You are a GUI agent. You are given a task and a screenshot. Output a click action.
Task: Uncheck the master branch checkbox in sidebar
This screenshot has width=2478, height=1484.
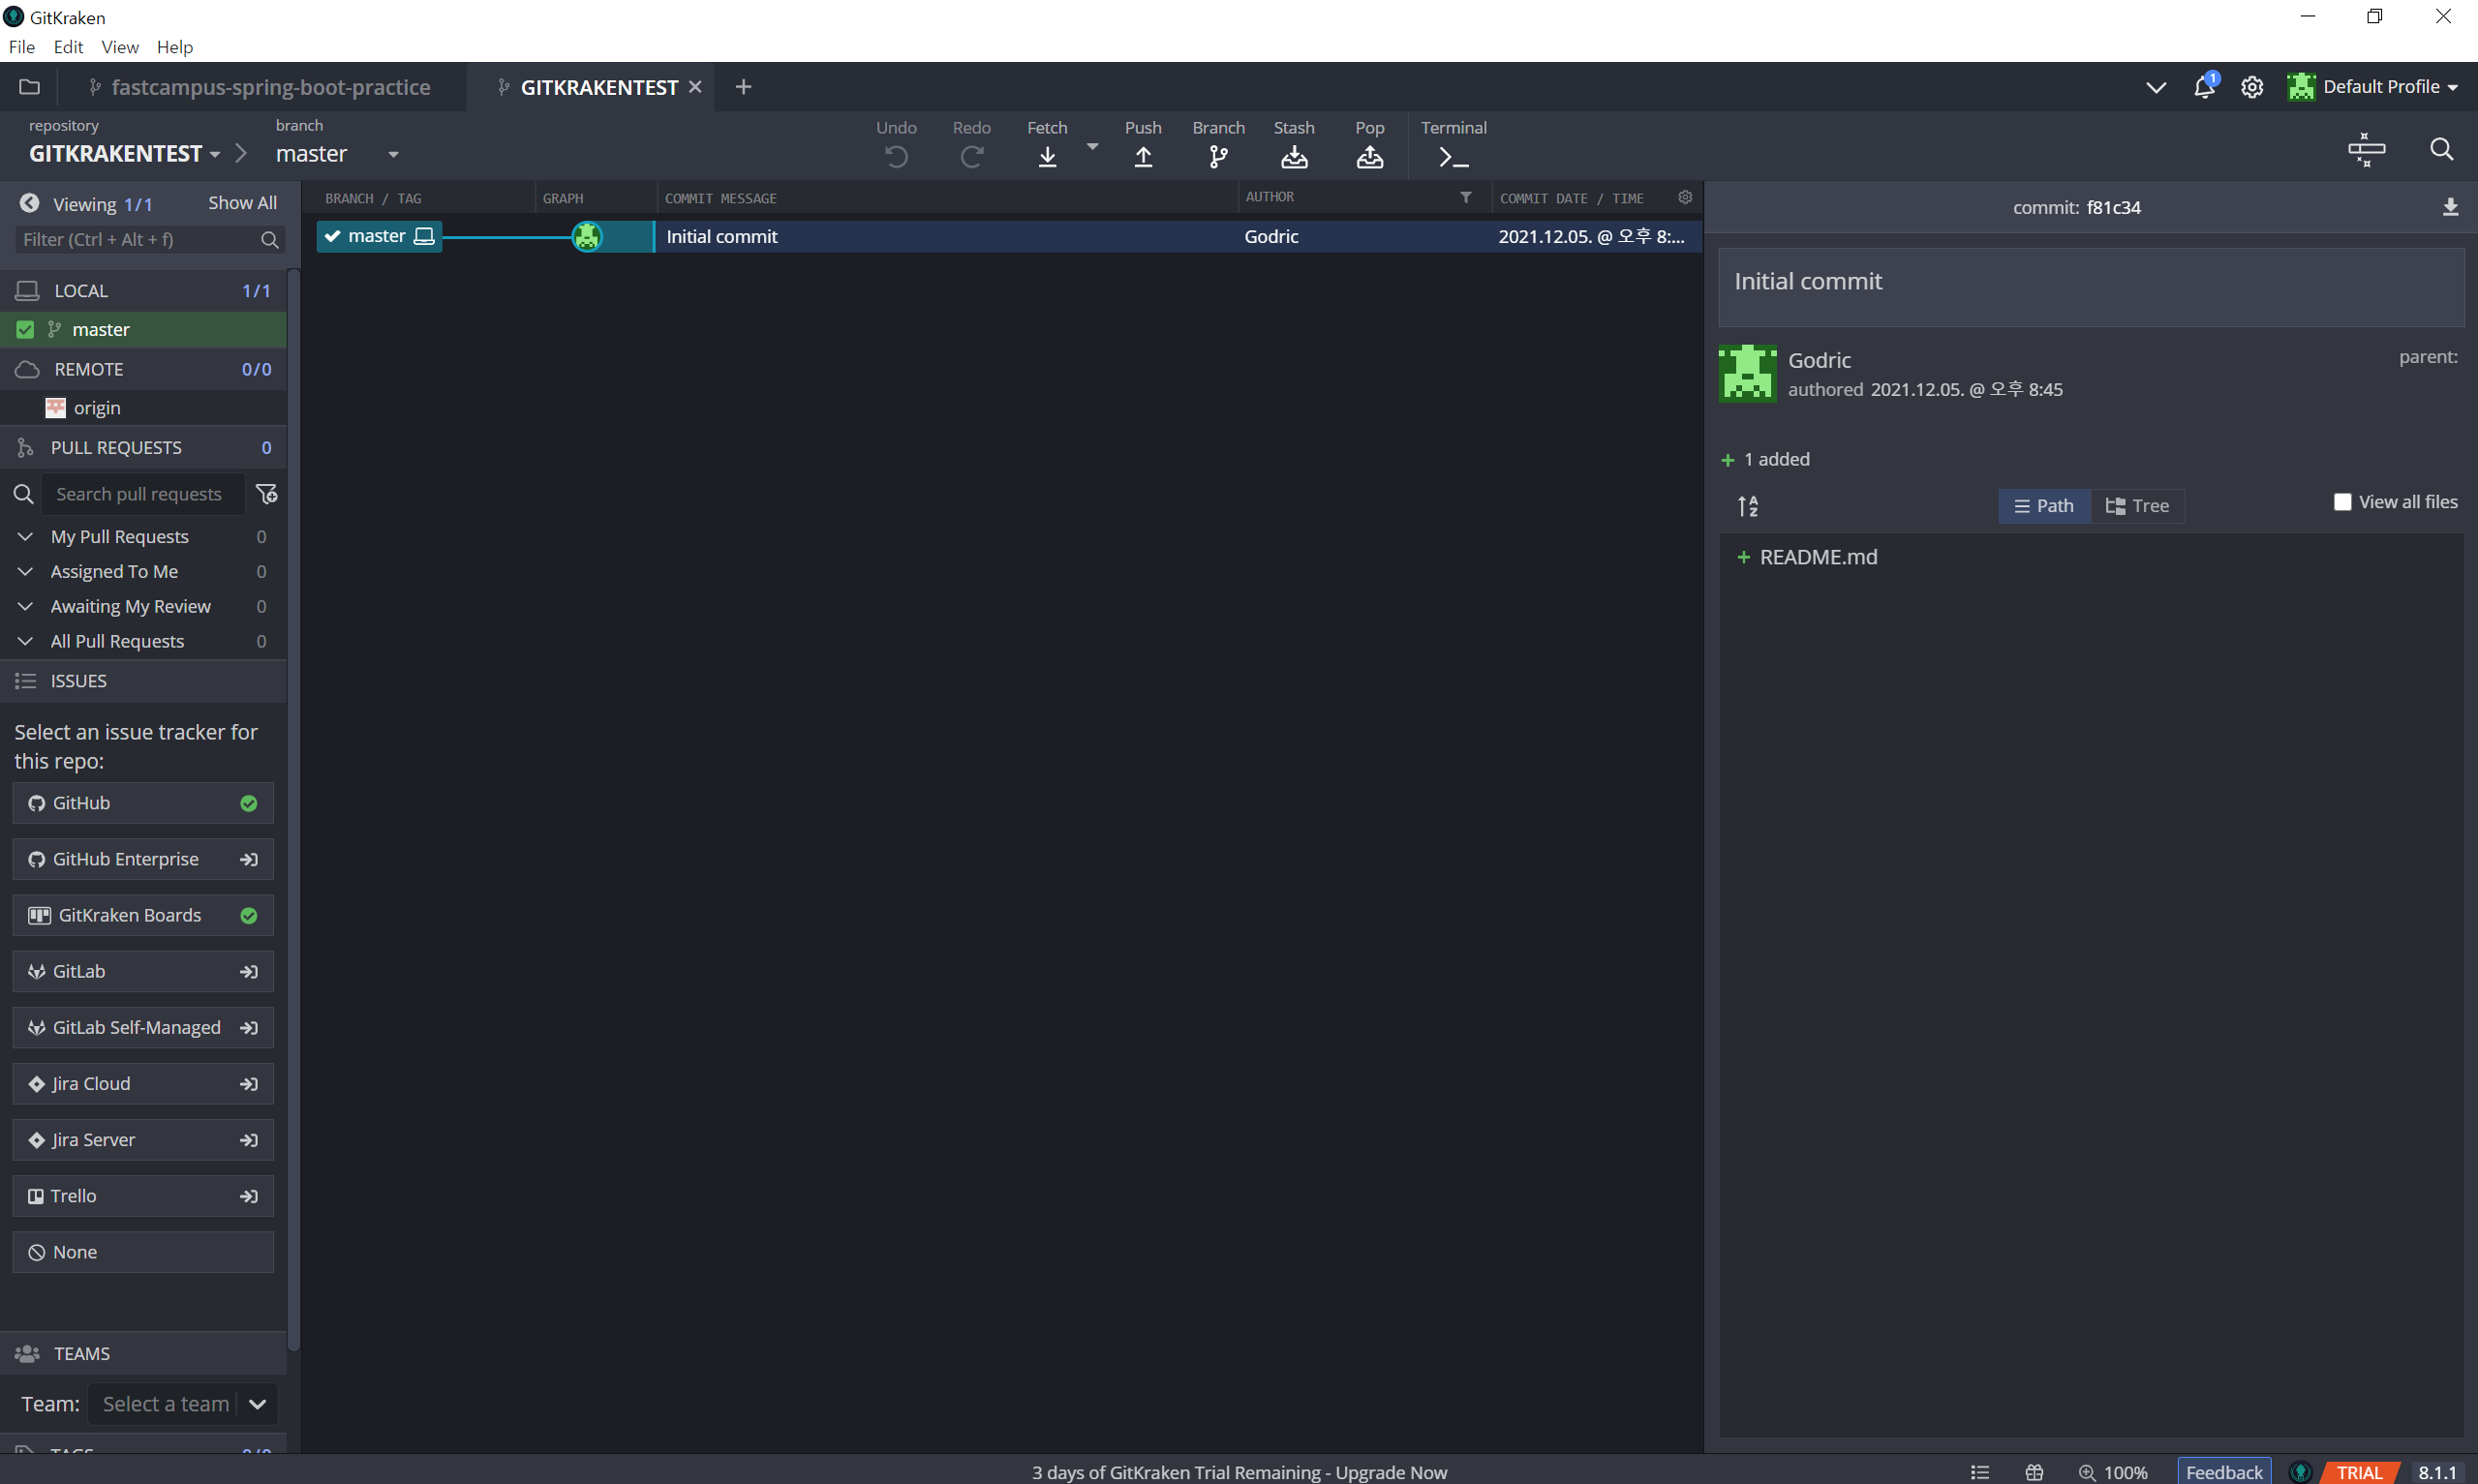(25, 330)
